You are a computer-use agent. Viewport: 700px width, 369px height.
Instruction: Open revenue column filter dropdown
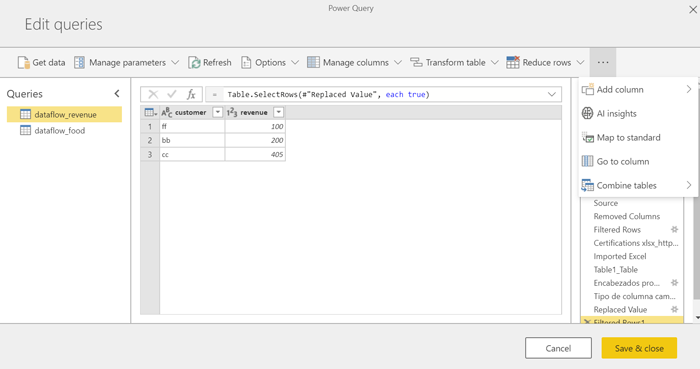tap(278, 112)
